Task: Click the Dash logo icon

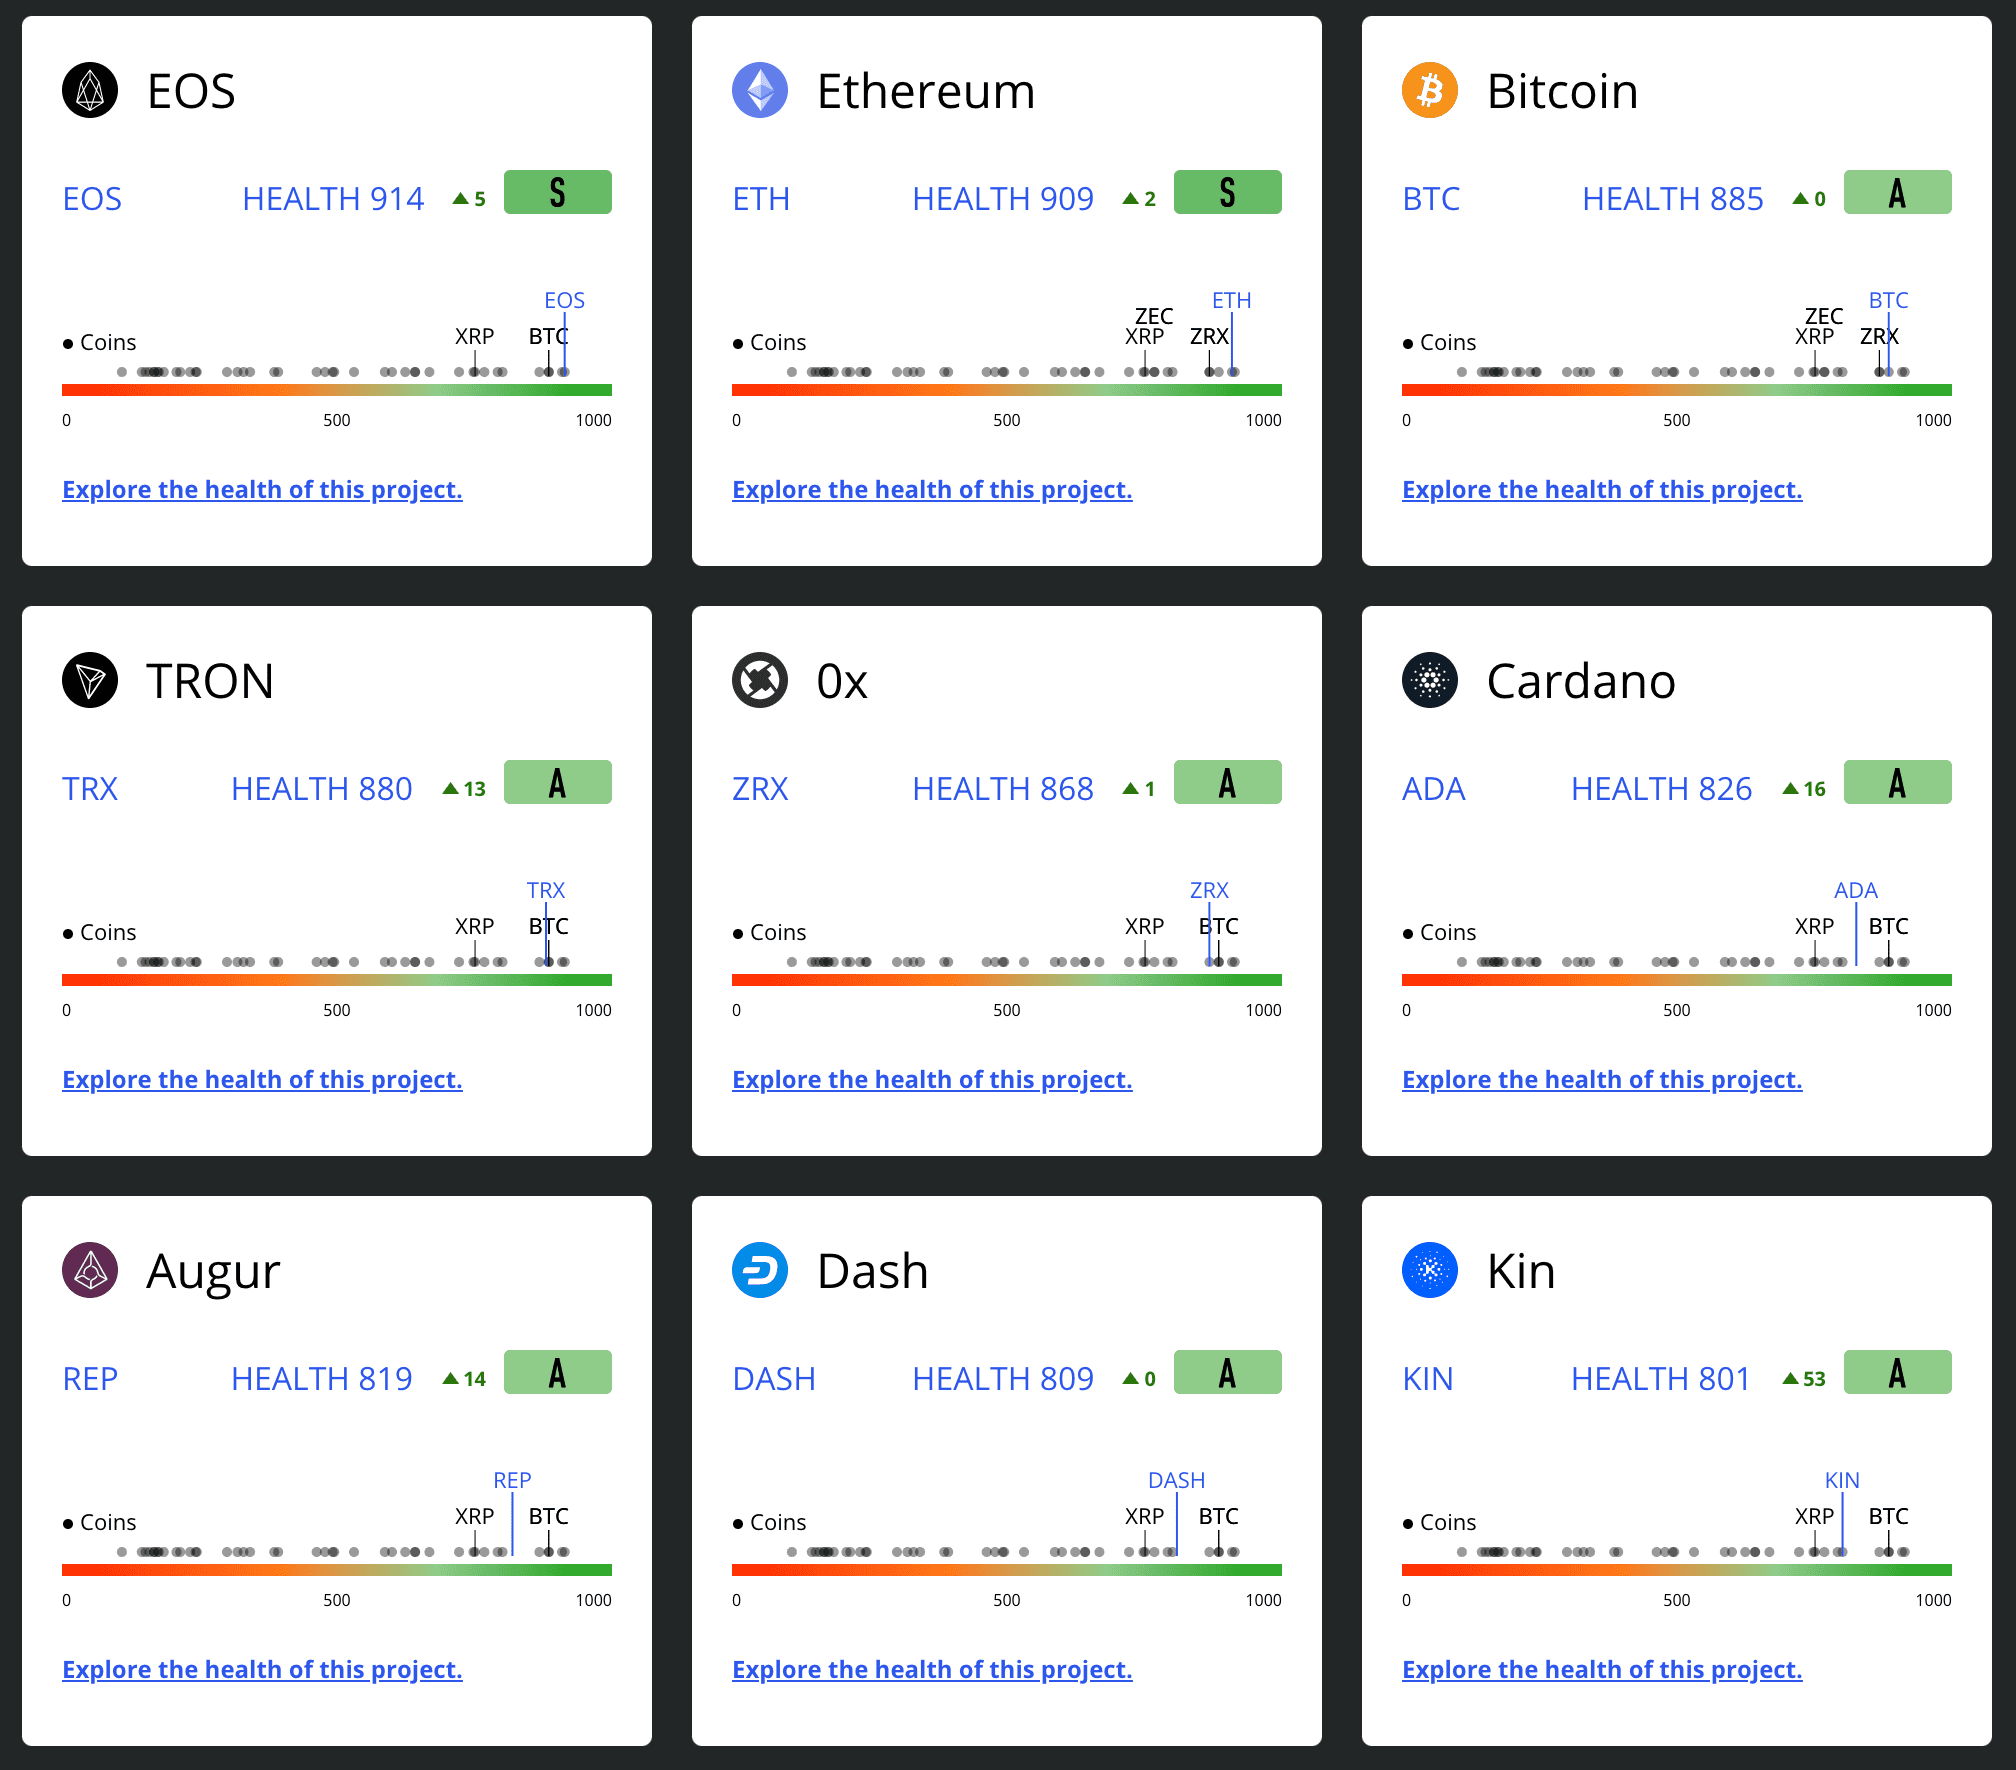Action: (760, 1270)
